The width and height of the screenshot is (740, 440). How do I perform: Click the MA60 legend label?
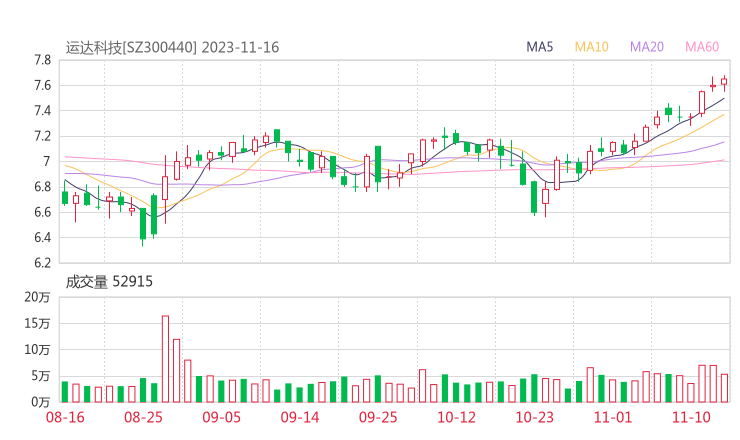point(702,47)
